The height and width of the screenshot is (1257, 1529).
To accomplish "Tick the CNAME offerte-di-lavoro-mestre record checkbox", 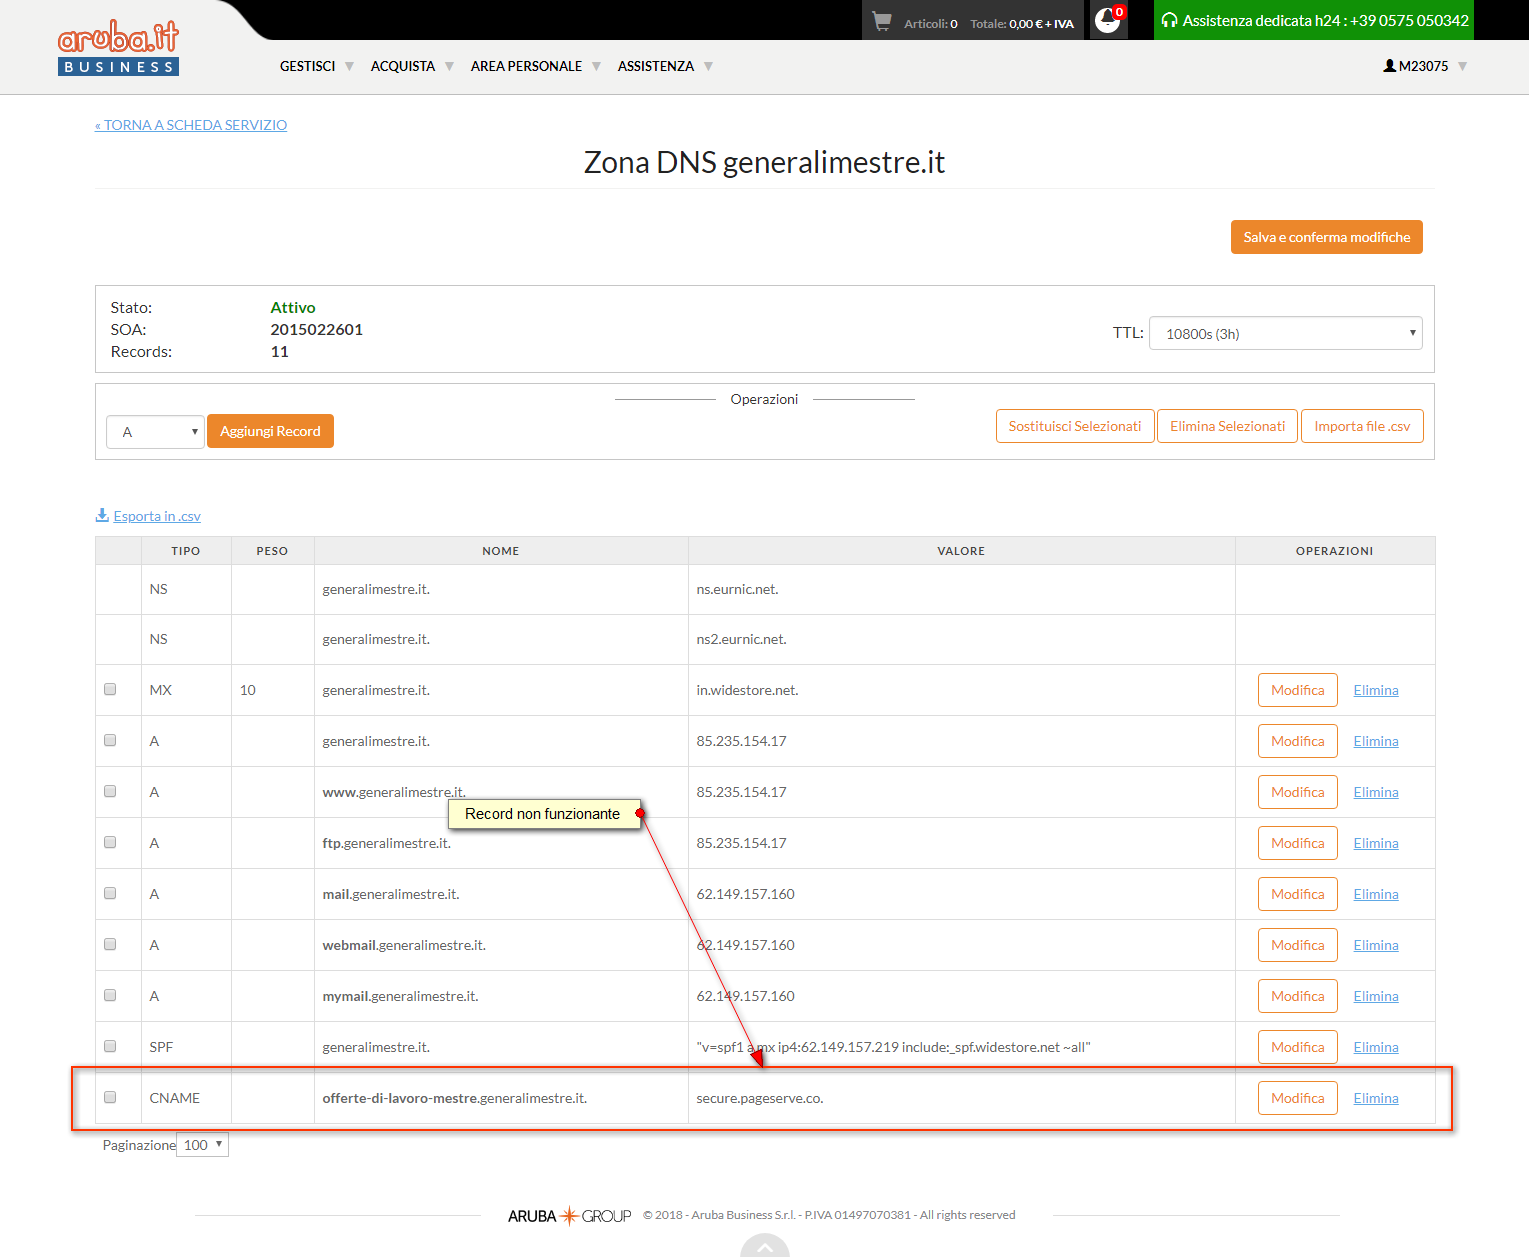I will pyautogui.click(x=110, y=1097).
